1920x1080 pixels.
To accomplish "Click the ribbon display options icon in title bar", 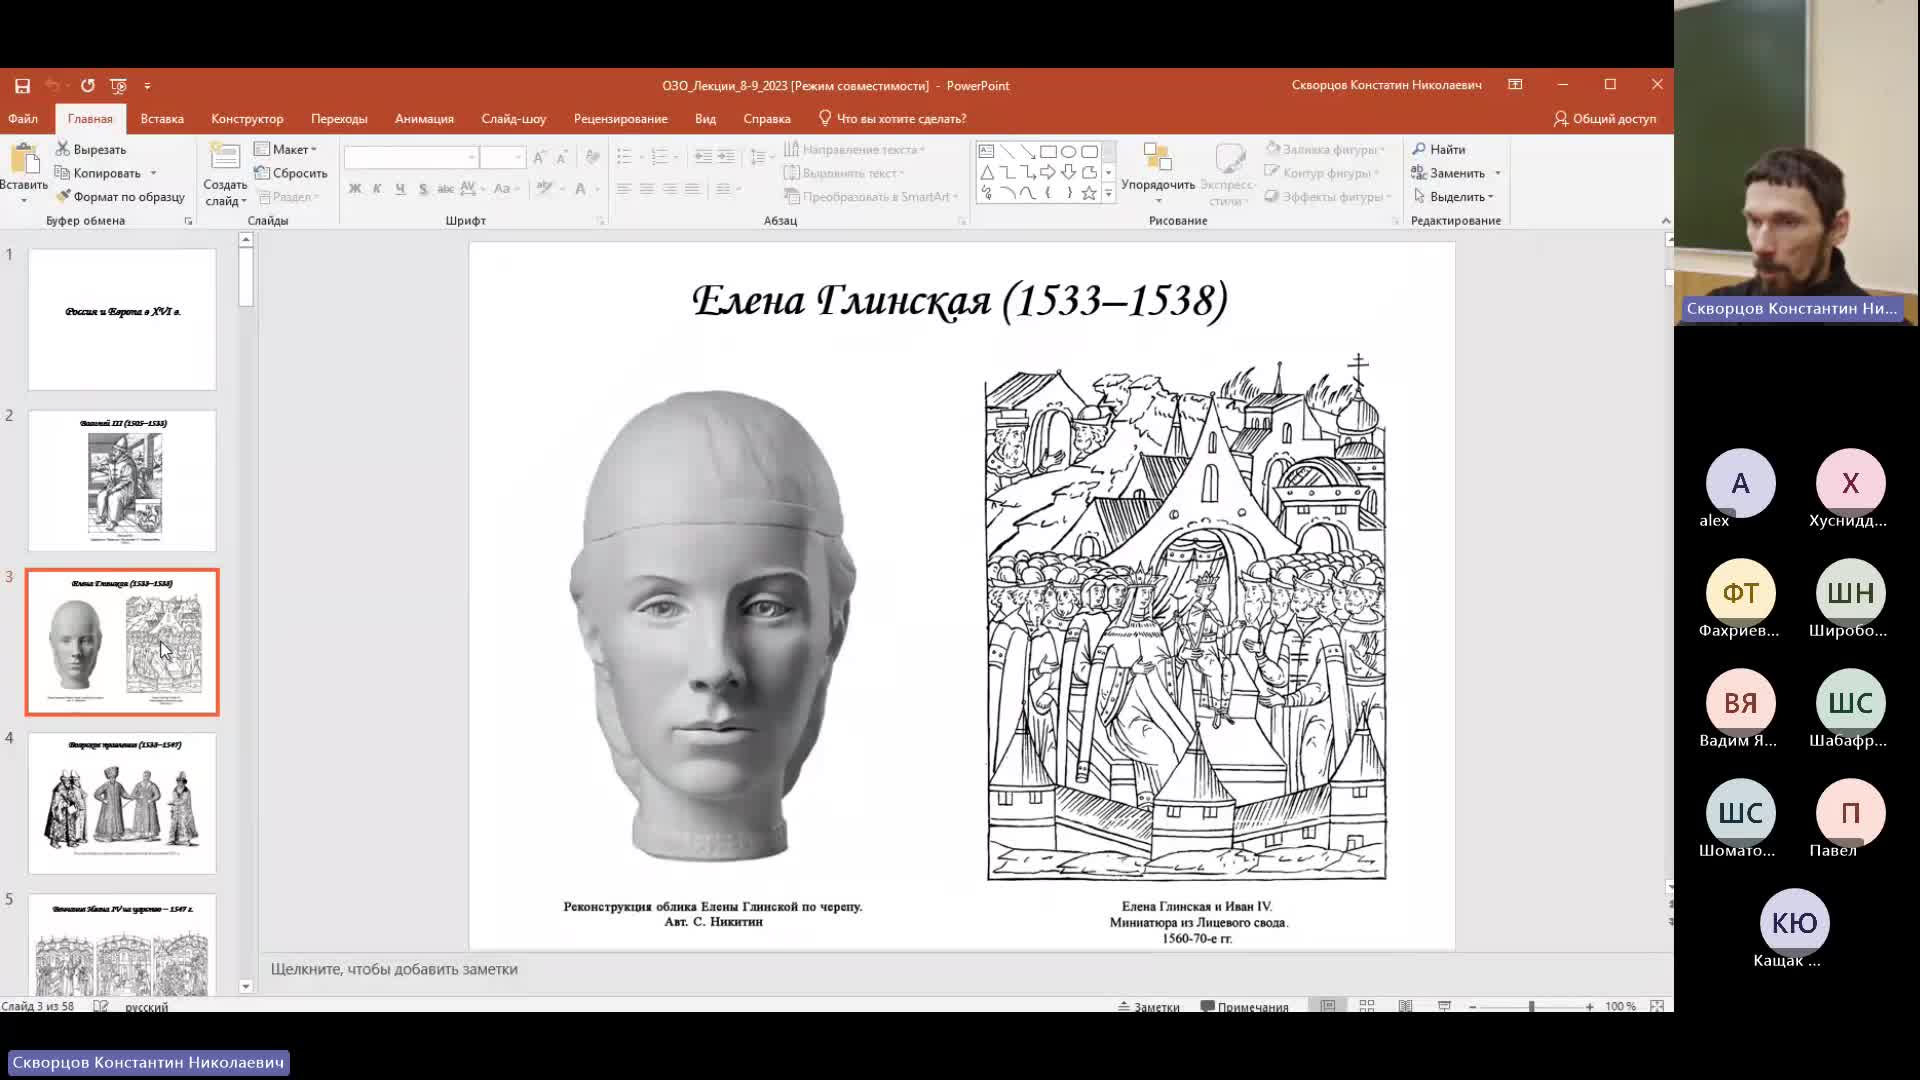I will click(1515, 85).
